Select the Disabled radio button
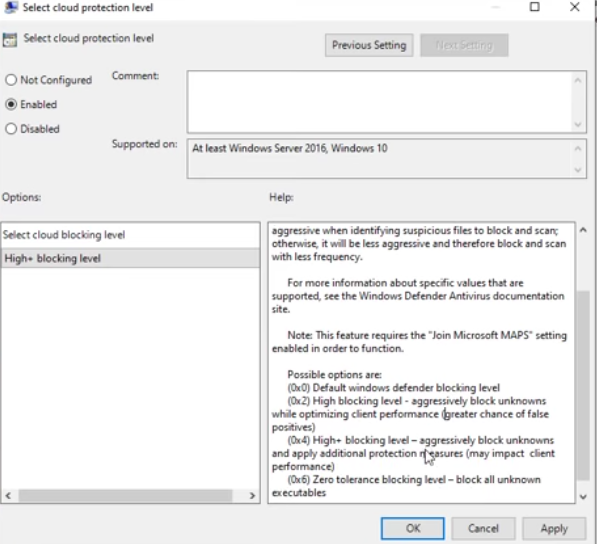The image size is (597, 544). 11,129
